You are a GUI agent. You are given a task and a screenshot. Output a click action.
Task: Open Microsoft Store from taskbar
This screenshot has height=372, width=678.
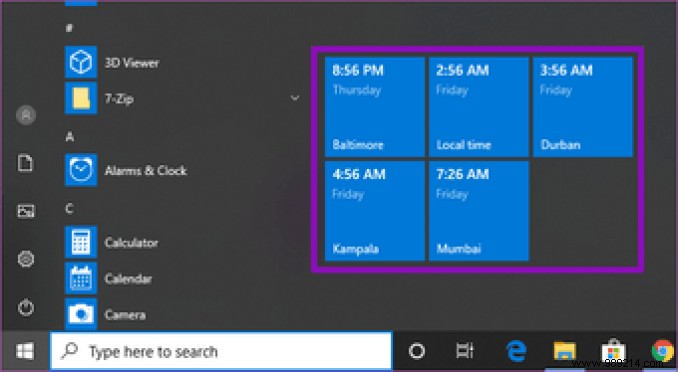point(613,351)
